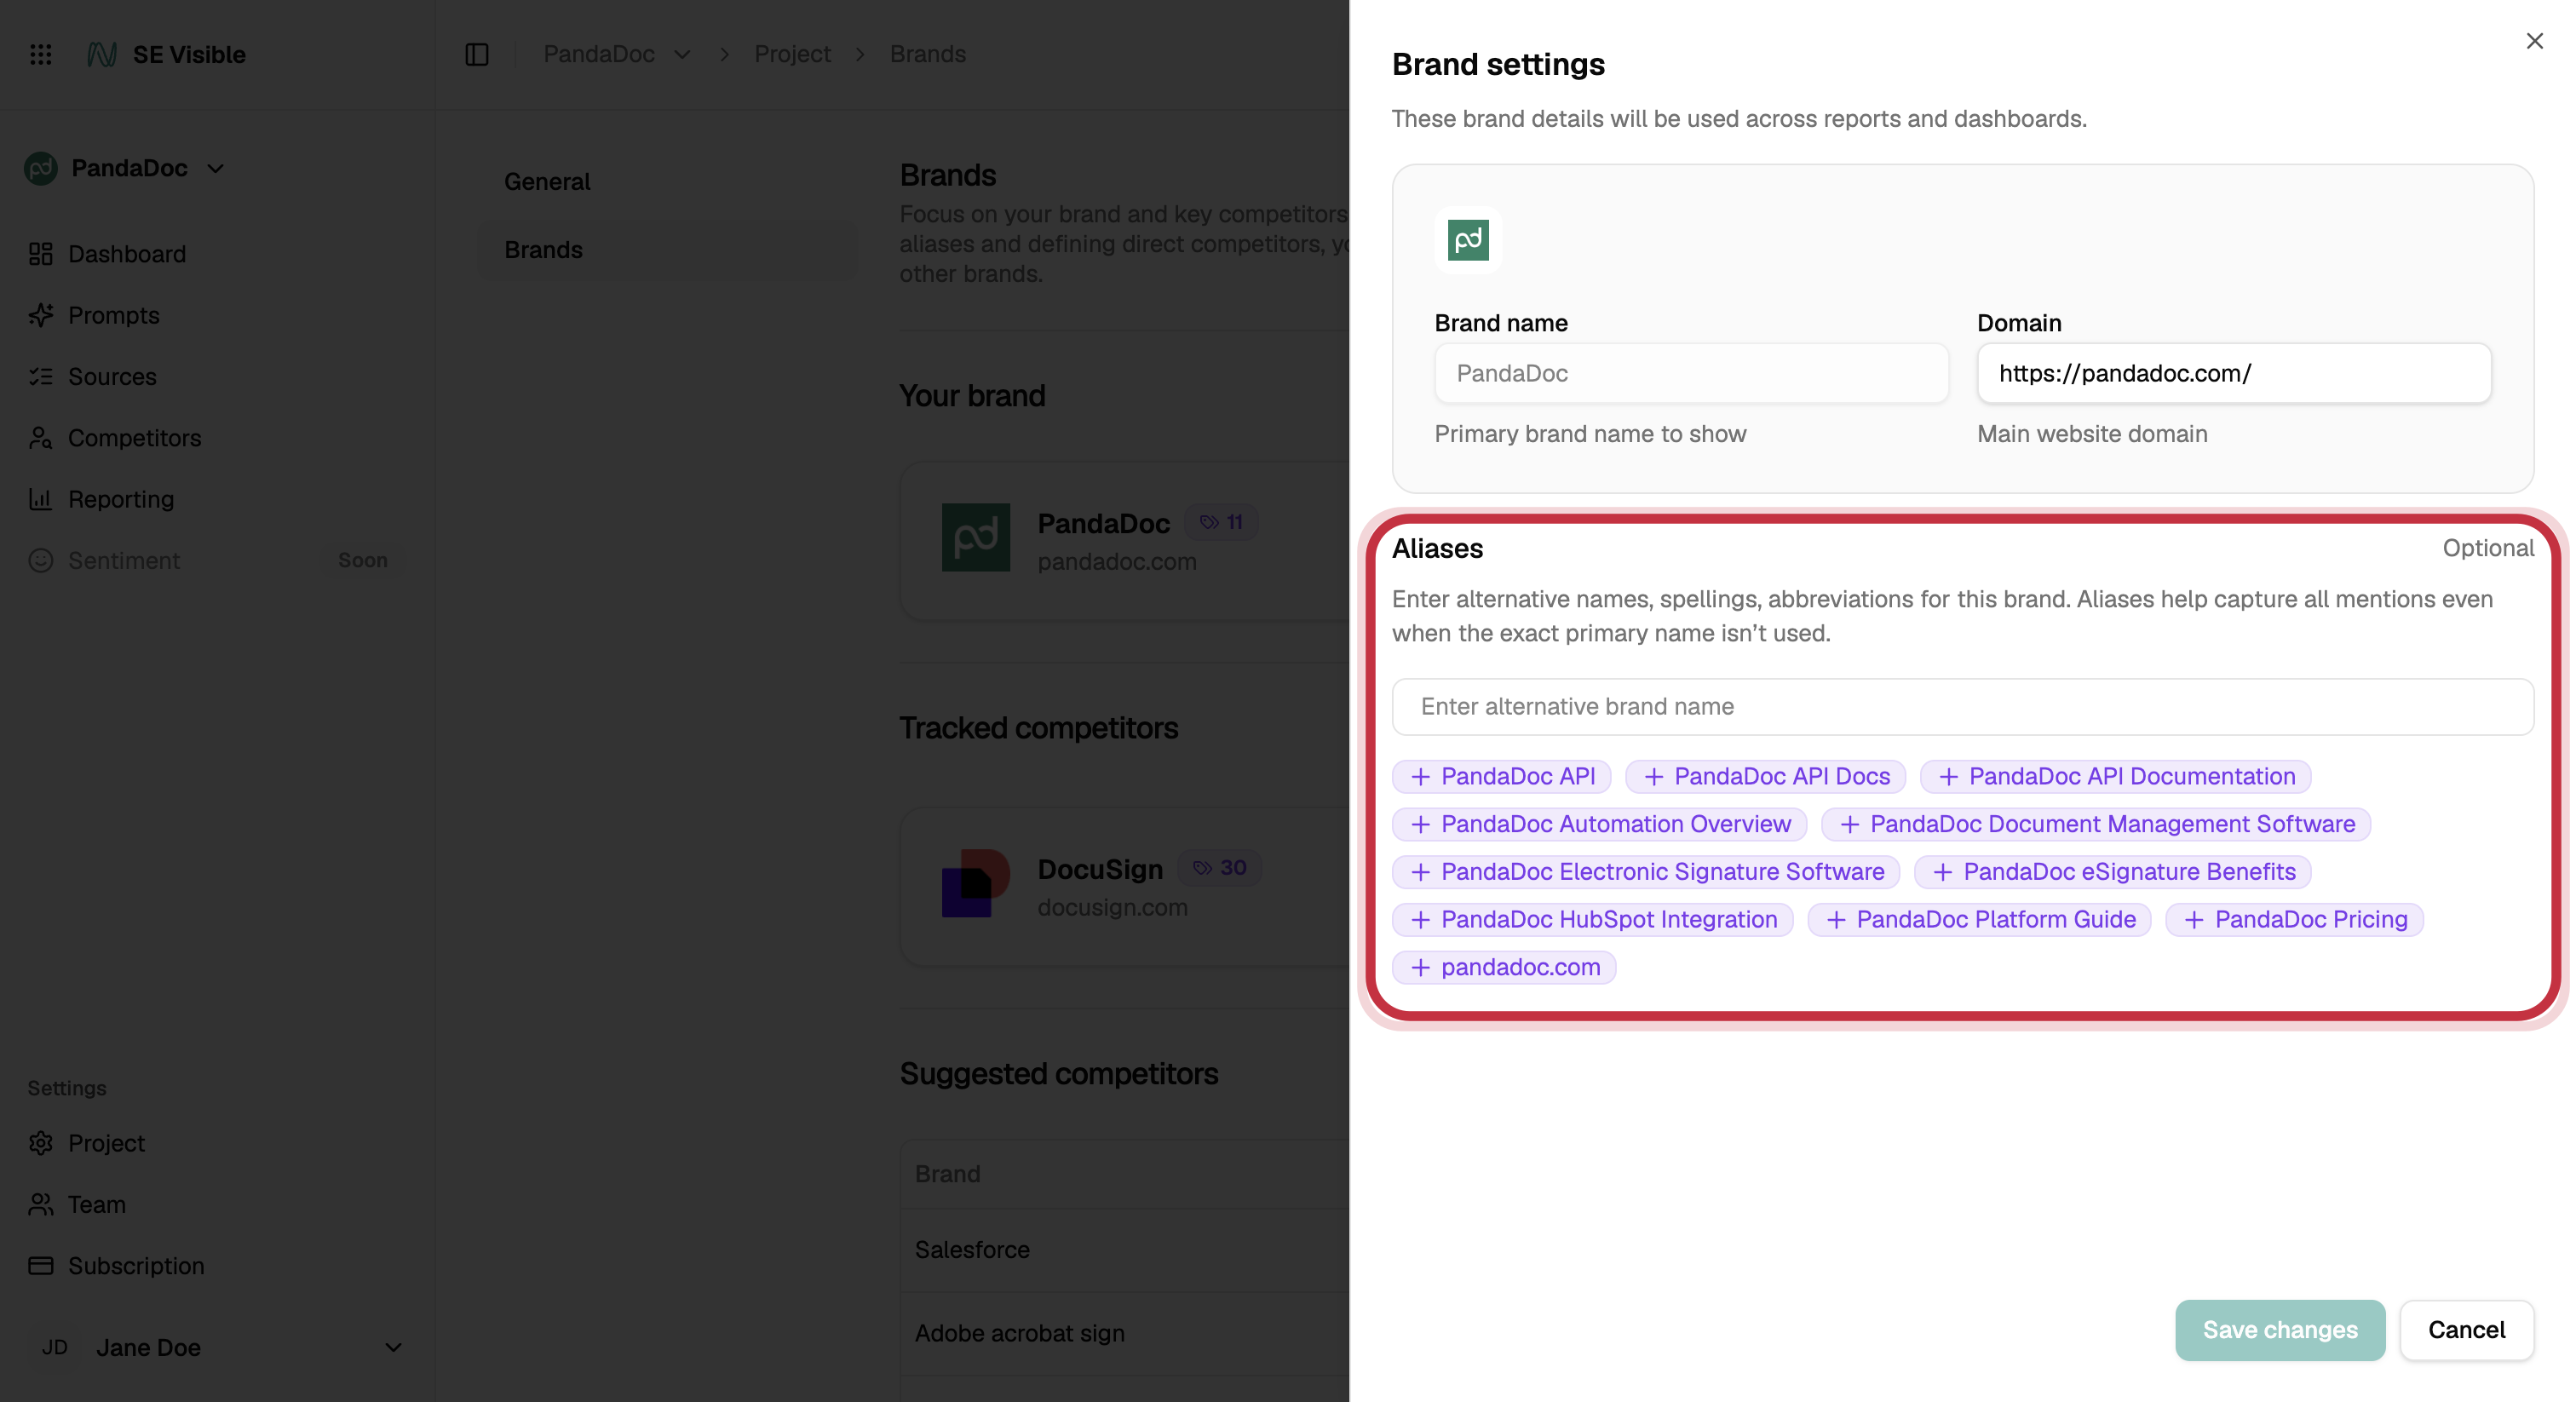Viewport: 2576px width, 1402px height.
Task: Click the Dashboard icon in sidebar
Action: pyautogui.click(x=41, y=254)
